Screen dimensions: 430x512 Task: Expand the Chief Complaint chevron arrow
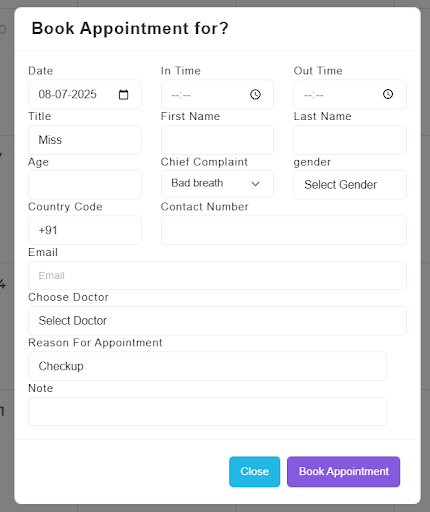(x=255, y=184)
